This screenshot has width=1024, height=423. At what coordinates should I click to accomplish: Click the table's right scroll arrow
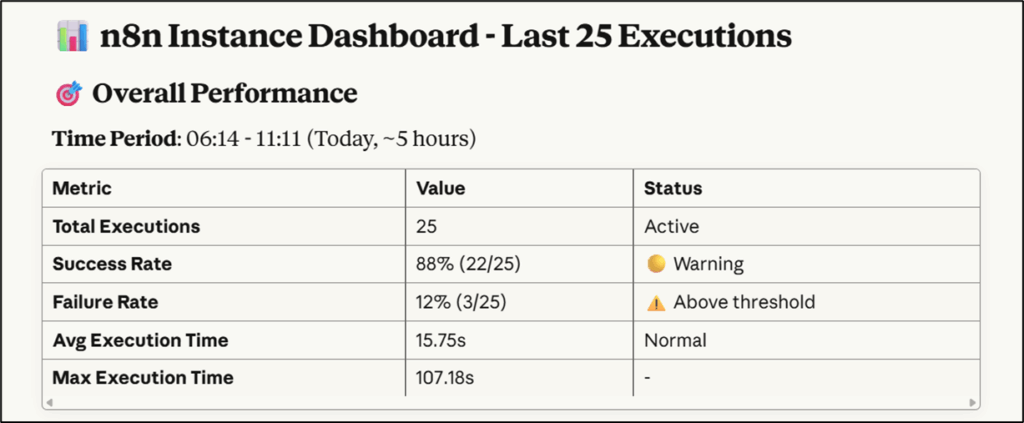(x=973, y=402)
